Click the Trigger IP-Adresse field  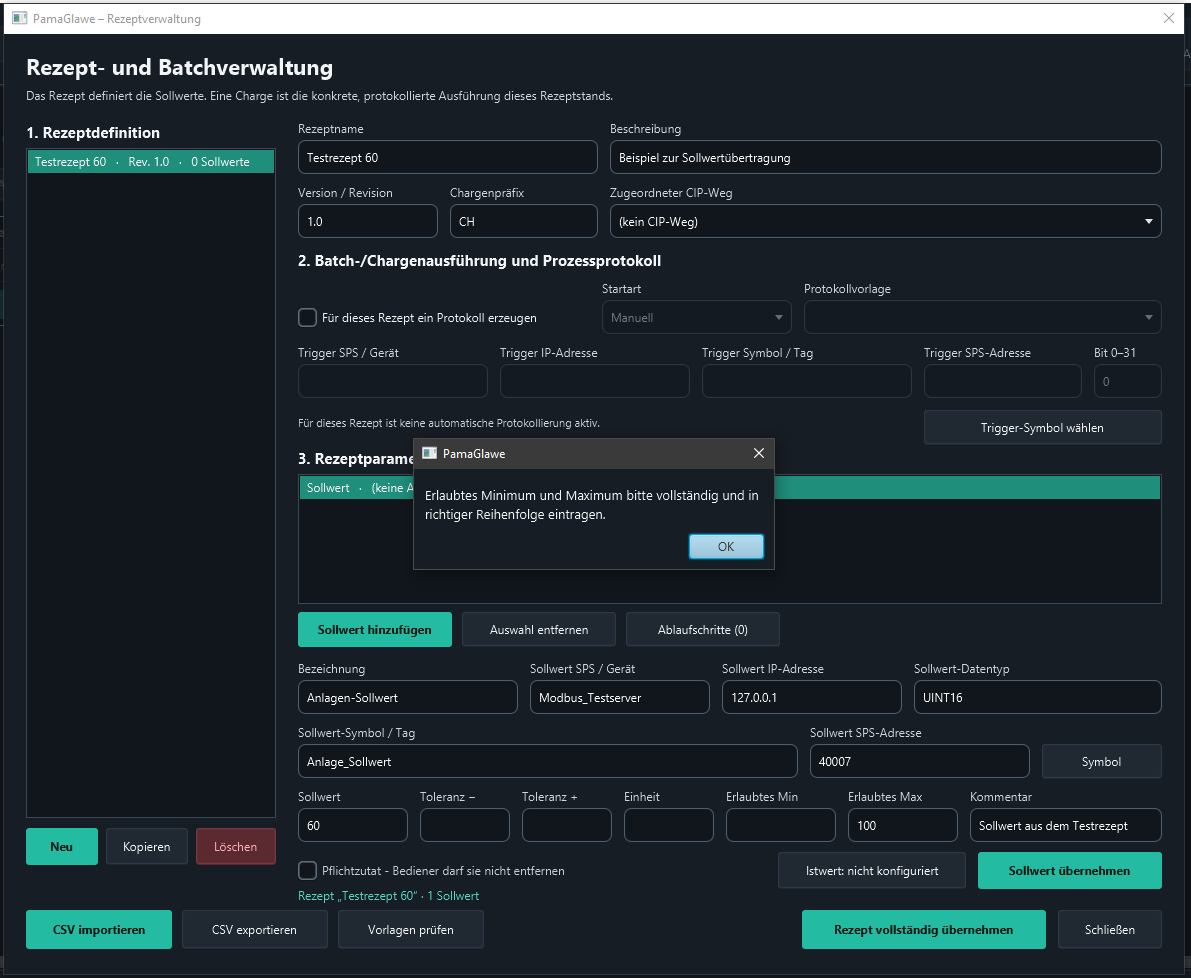pyautogui.click(x=595, y=381)
